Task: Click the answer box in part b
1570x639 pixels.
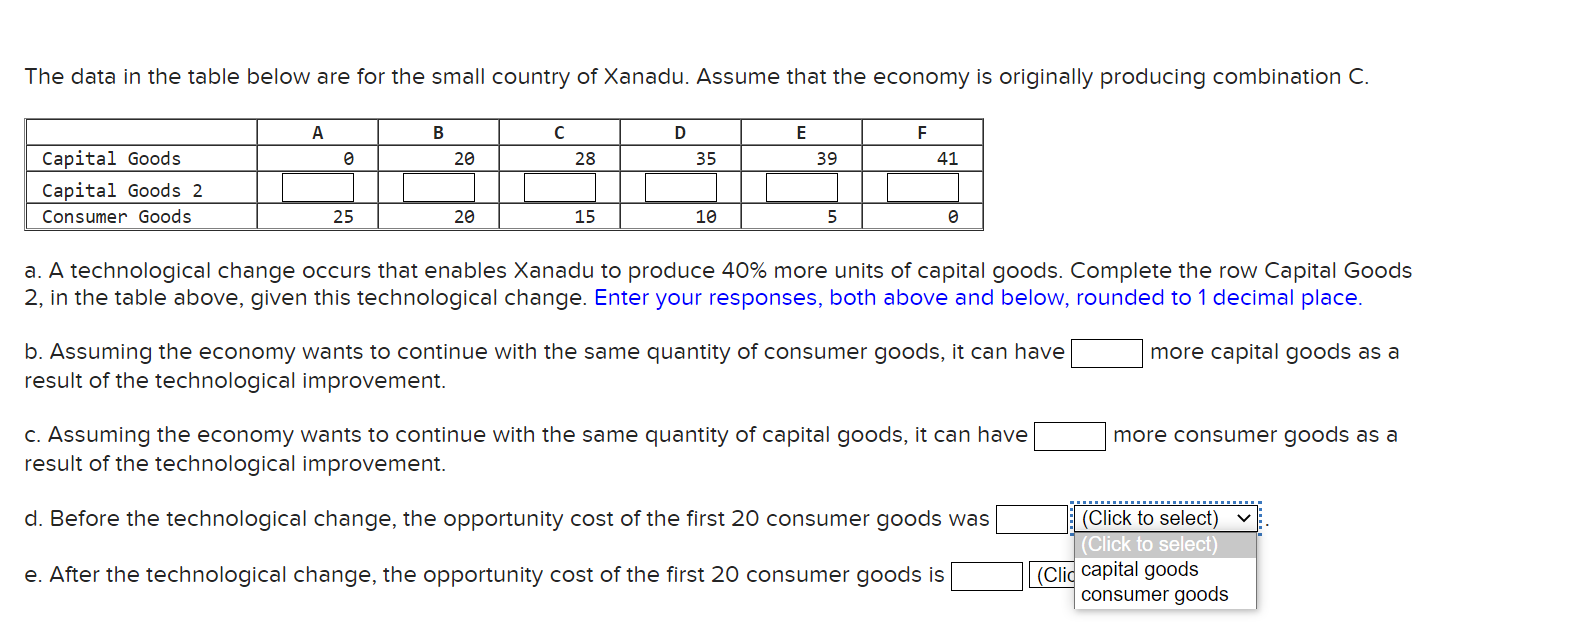Action: click(x=1105, y=352)
